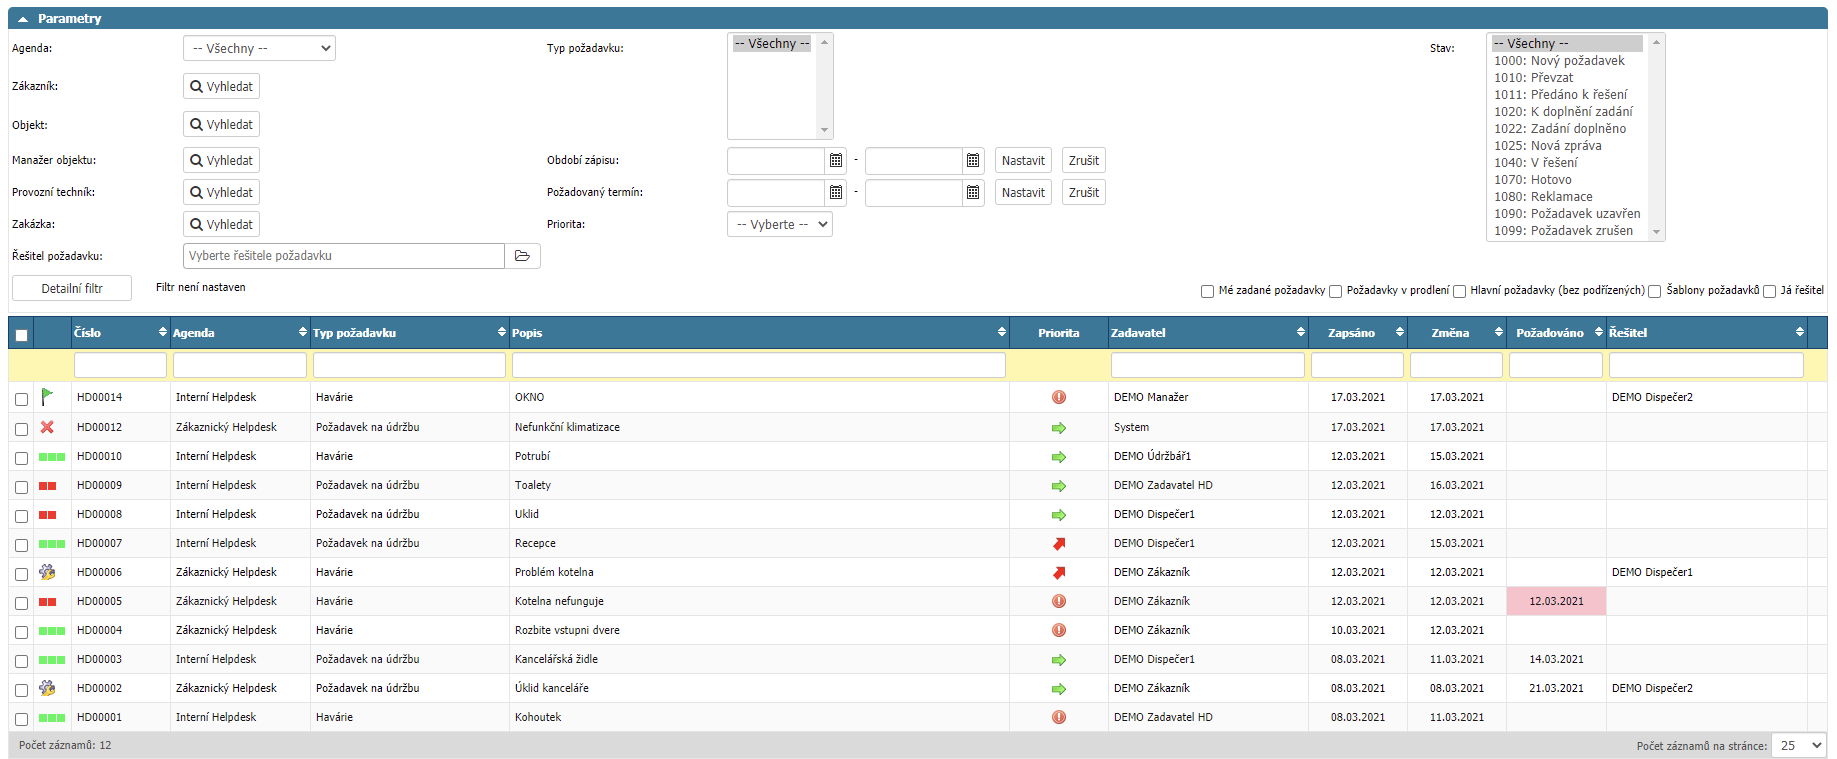Image resolution: width=1837 pixels, height=759 pixels.
Task: Click the red arrow priority of Problém kotelna
Action: point(1059,572)
